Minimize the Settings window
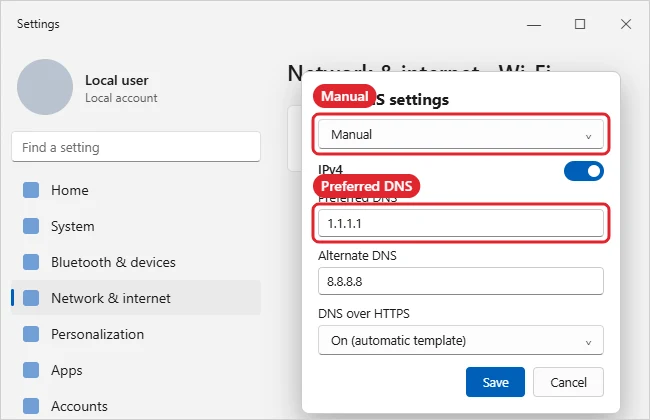Viewport: 650px width, 420px height. pyautogui.click(x=534, y=24)
